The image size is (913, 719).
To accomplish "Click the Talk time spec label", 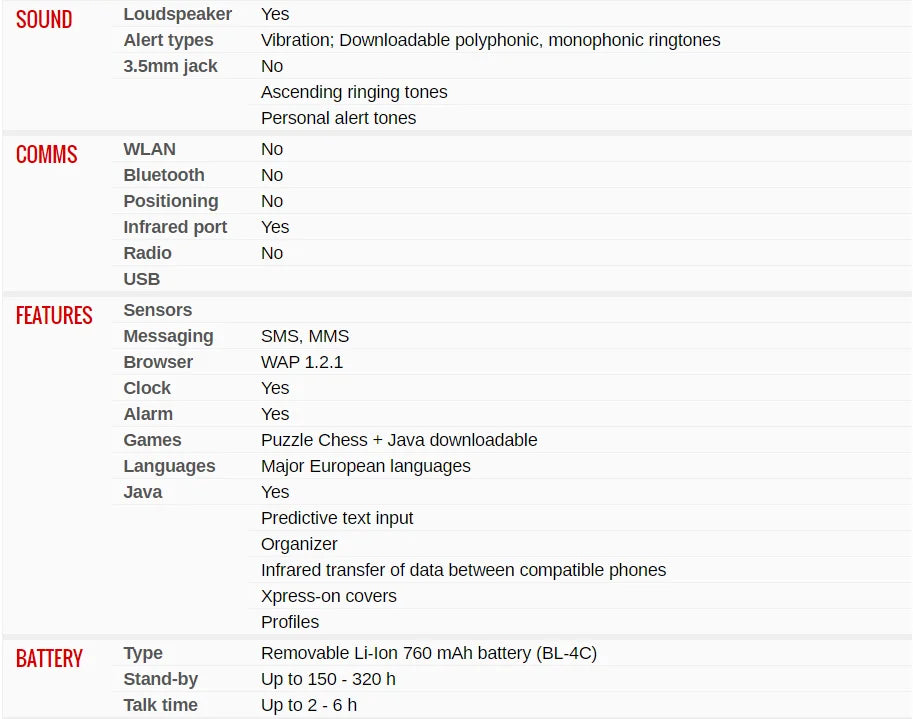I will tap(160, 705).
